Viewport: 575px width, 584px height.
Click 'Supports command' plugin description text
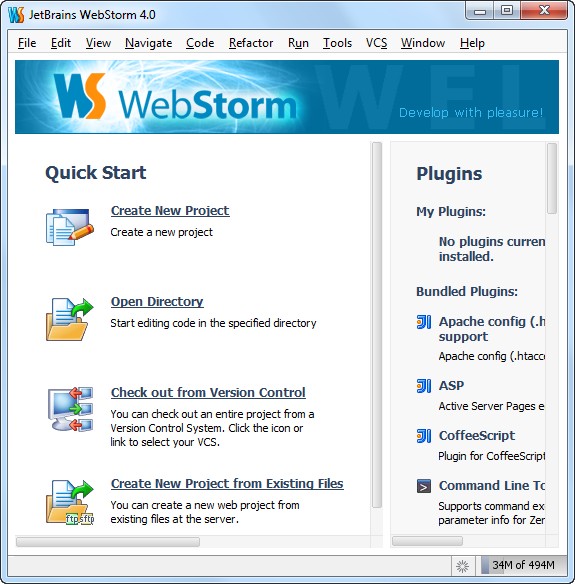[492, 513]
